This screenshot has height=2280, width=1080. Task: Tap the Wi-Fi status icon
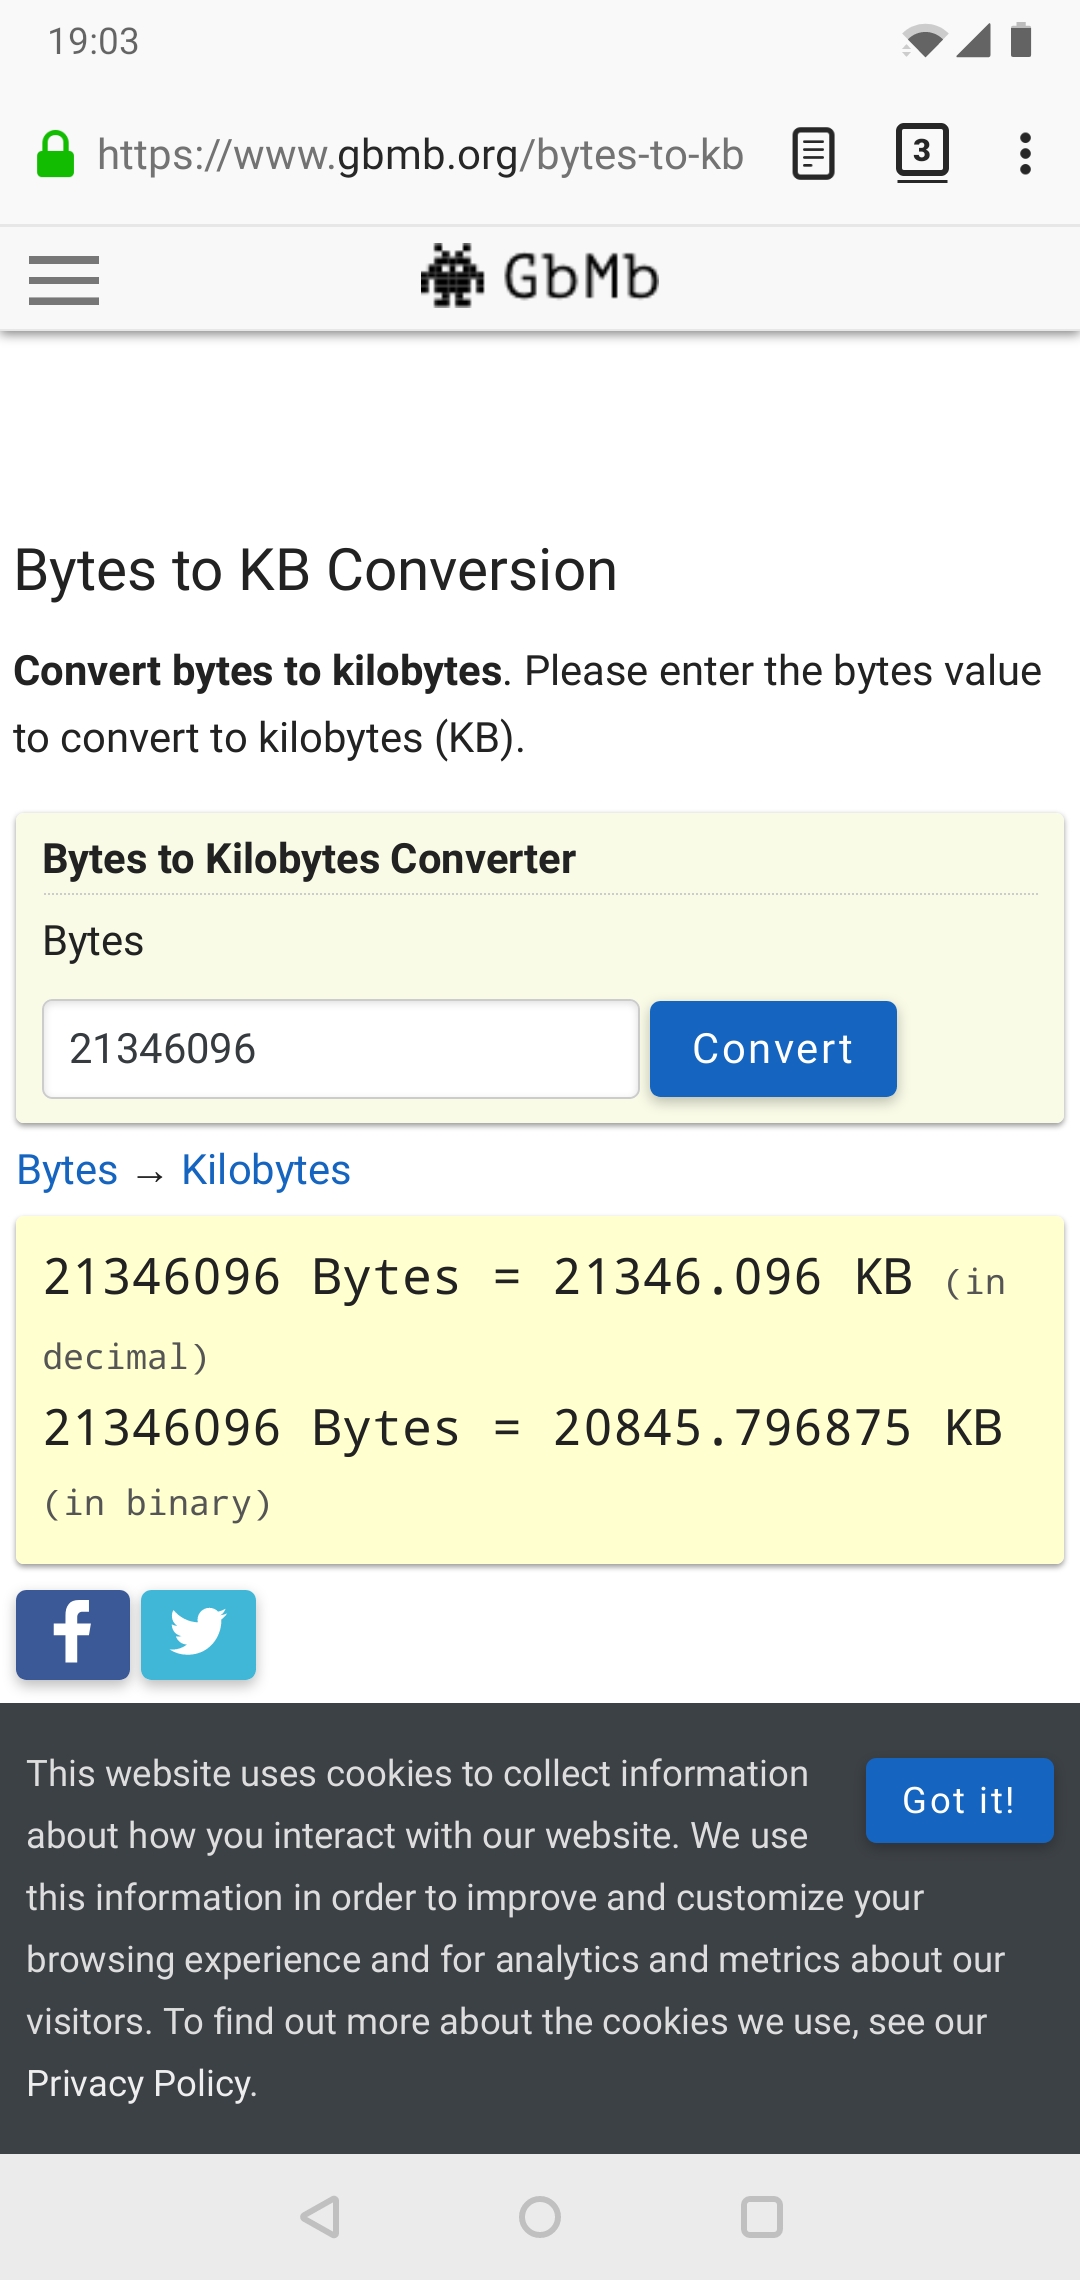coord(926,40)
